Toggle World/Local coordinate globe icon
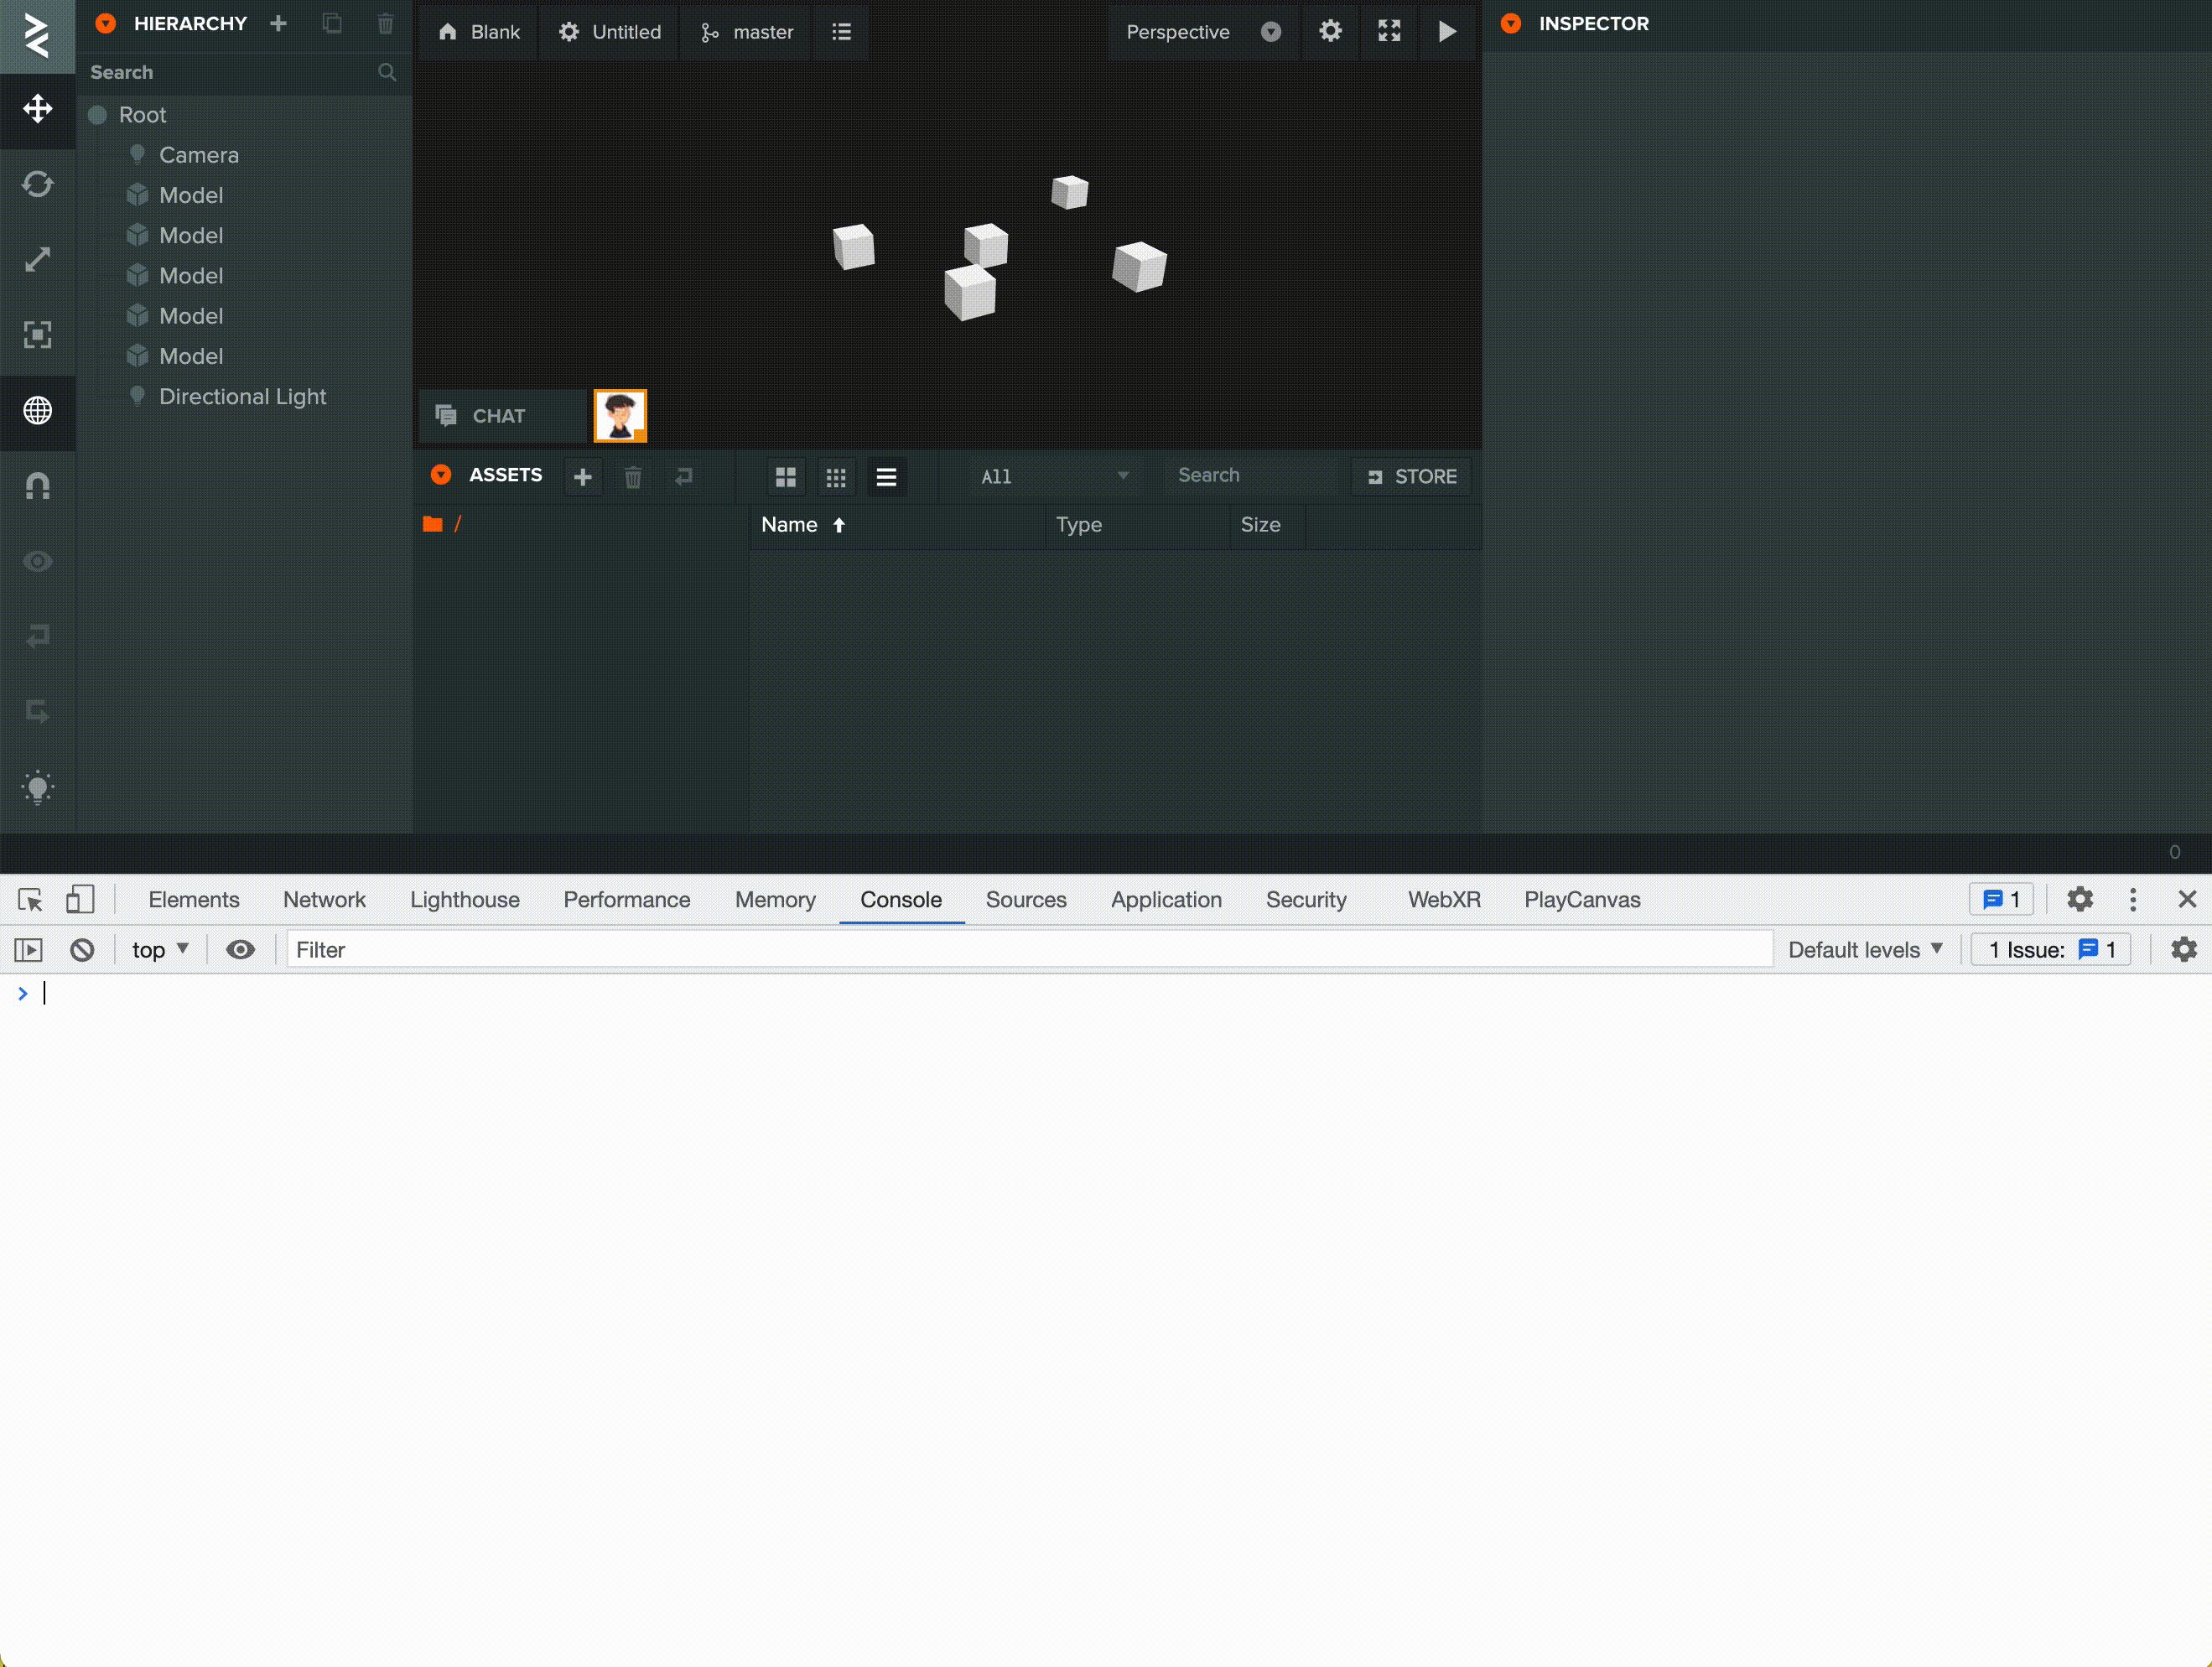Screen dimensions: 2212x1667 tap(37, 411)
